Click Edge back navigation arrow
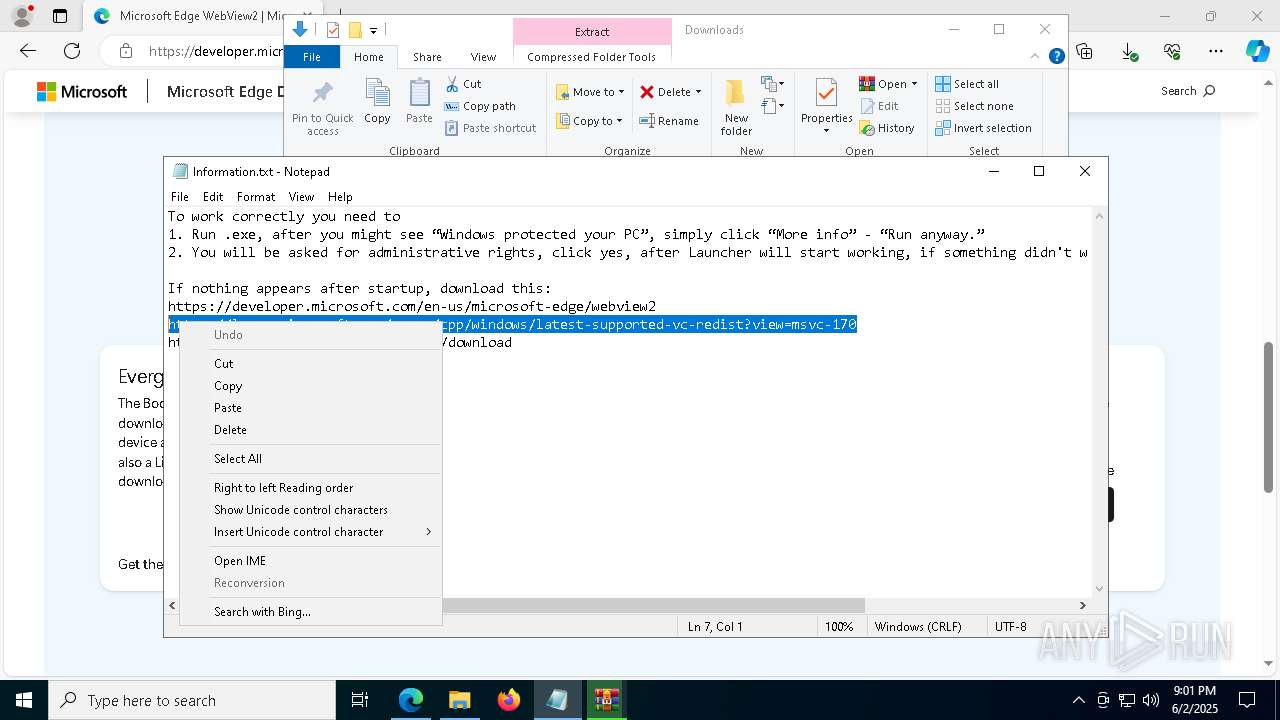1280x720 pixels. coord(28,51)
